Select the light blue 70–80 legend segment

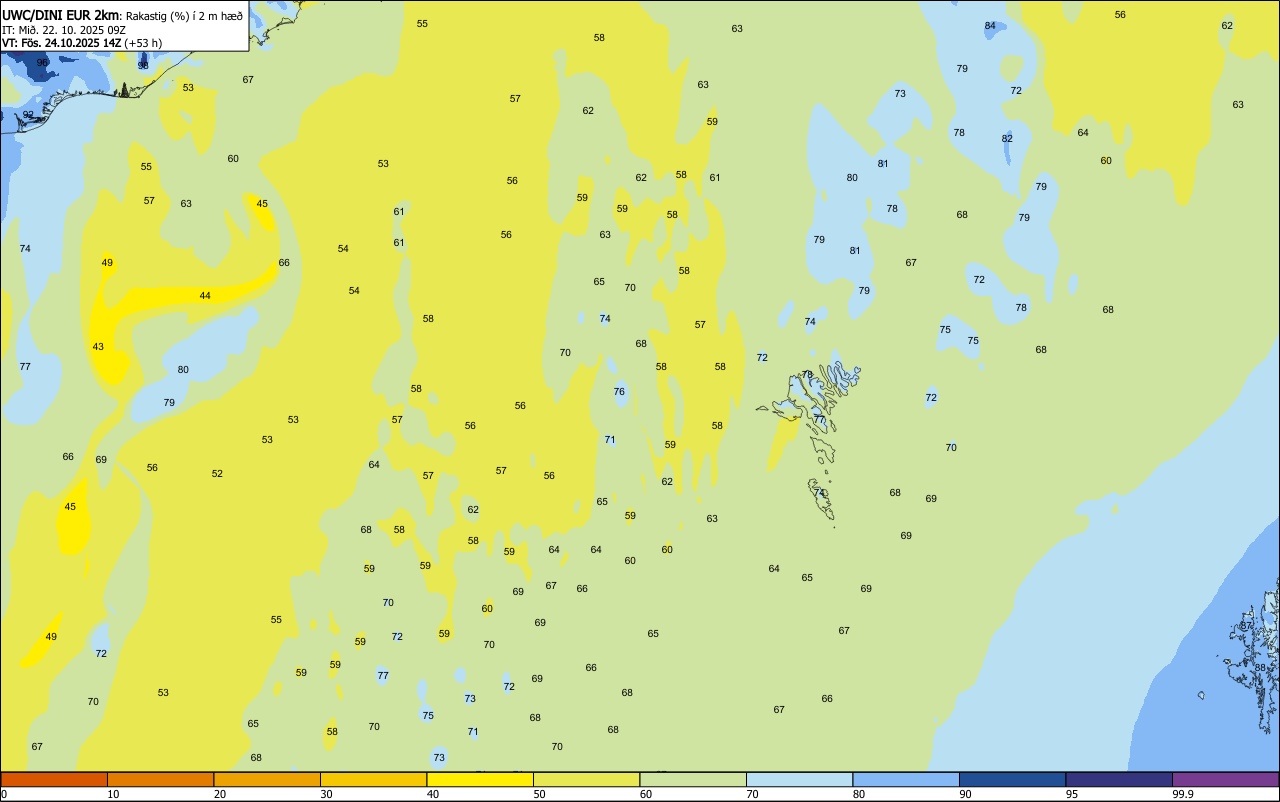[799, 779]
